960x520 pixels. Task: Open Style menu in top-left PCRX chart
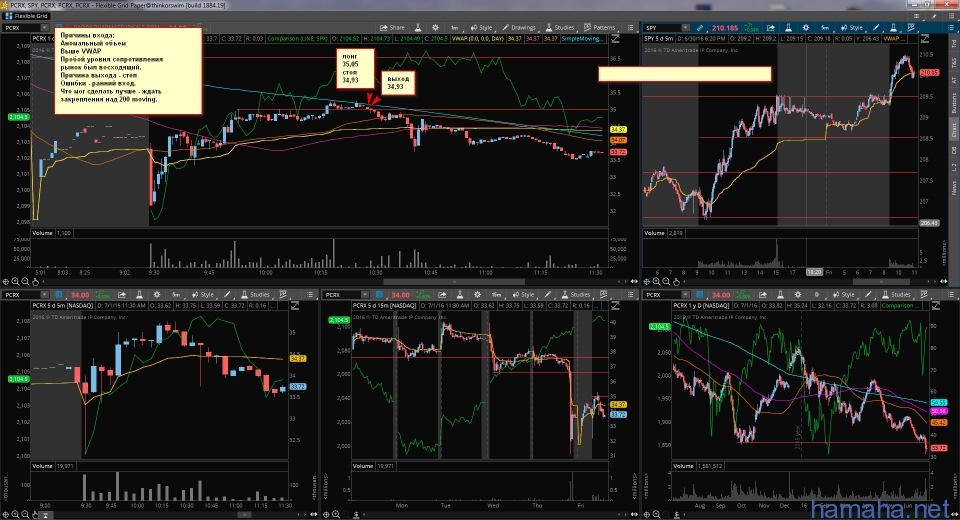481,28
